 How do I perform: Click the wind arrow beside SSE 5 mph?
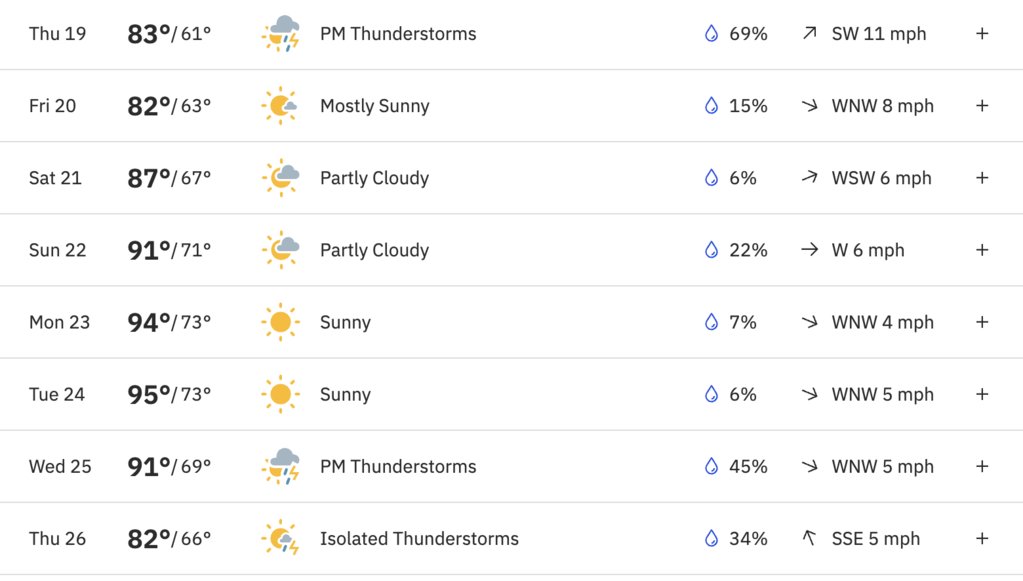pos(809,538)
